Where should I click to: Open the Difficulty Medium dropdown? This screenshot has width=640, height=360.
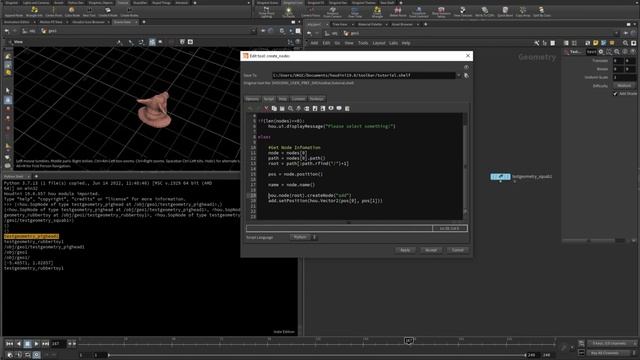[x=624, y=86]
